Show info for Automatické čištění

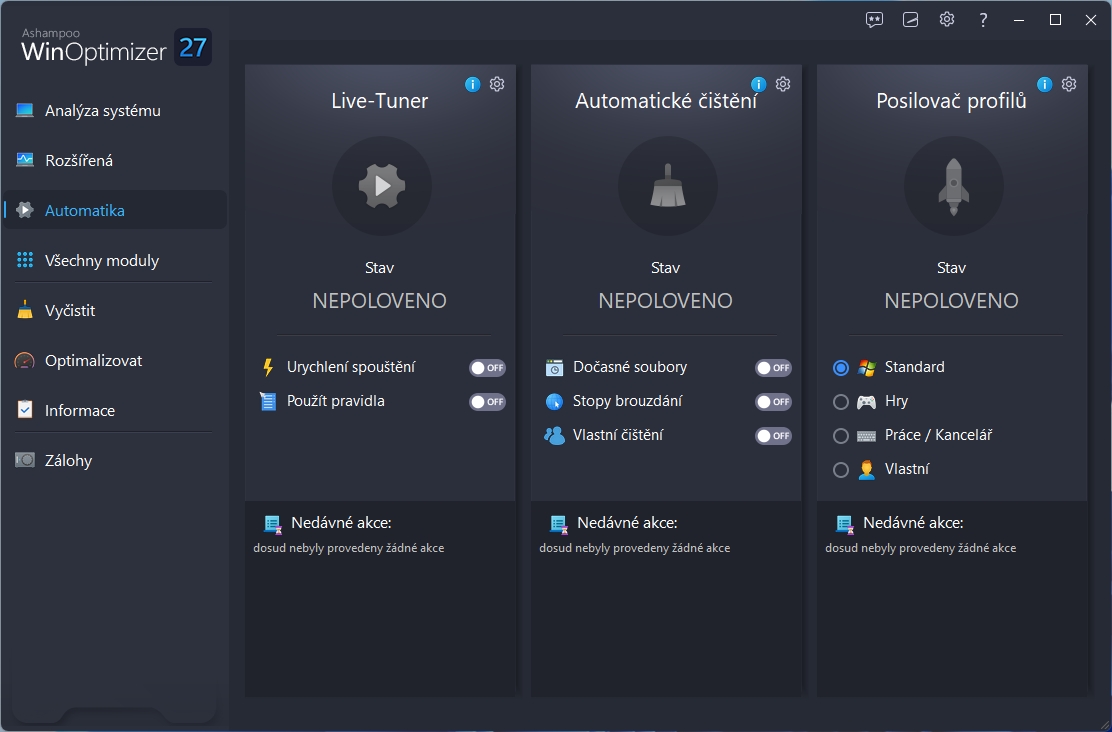[x=758, y=84]
